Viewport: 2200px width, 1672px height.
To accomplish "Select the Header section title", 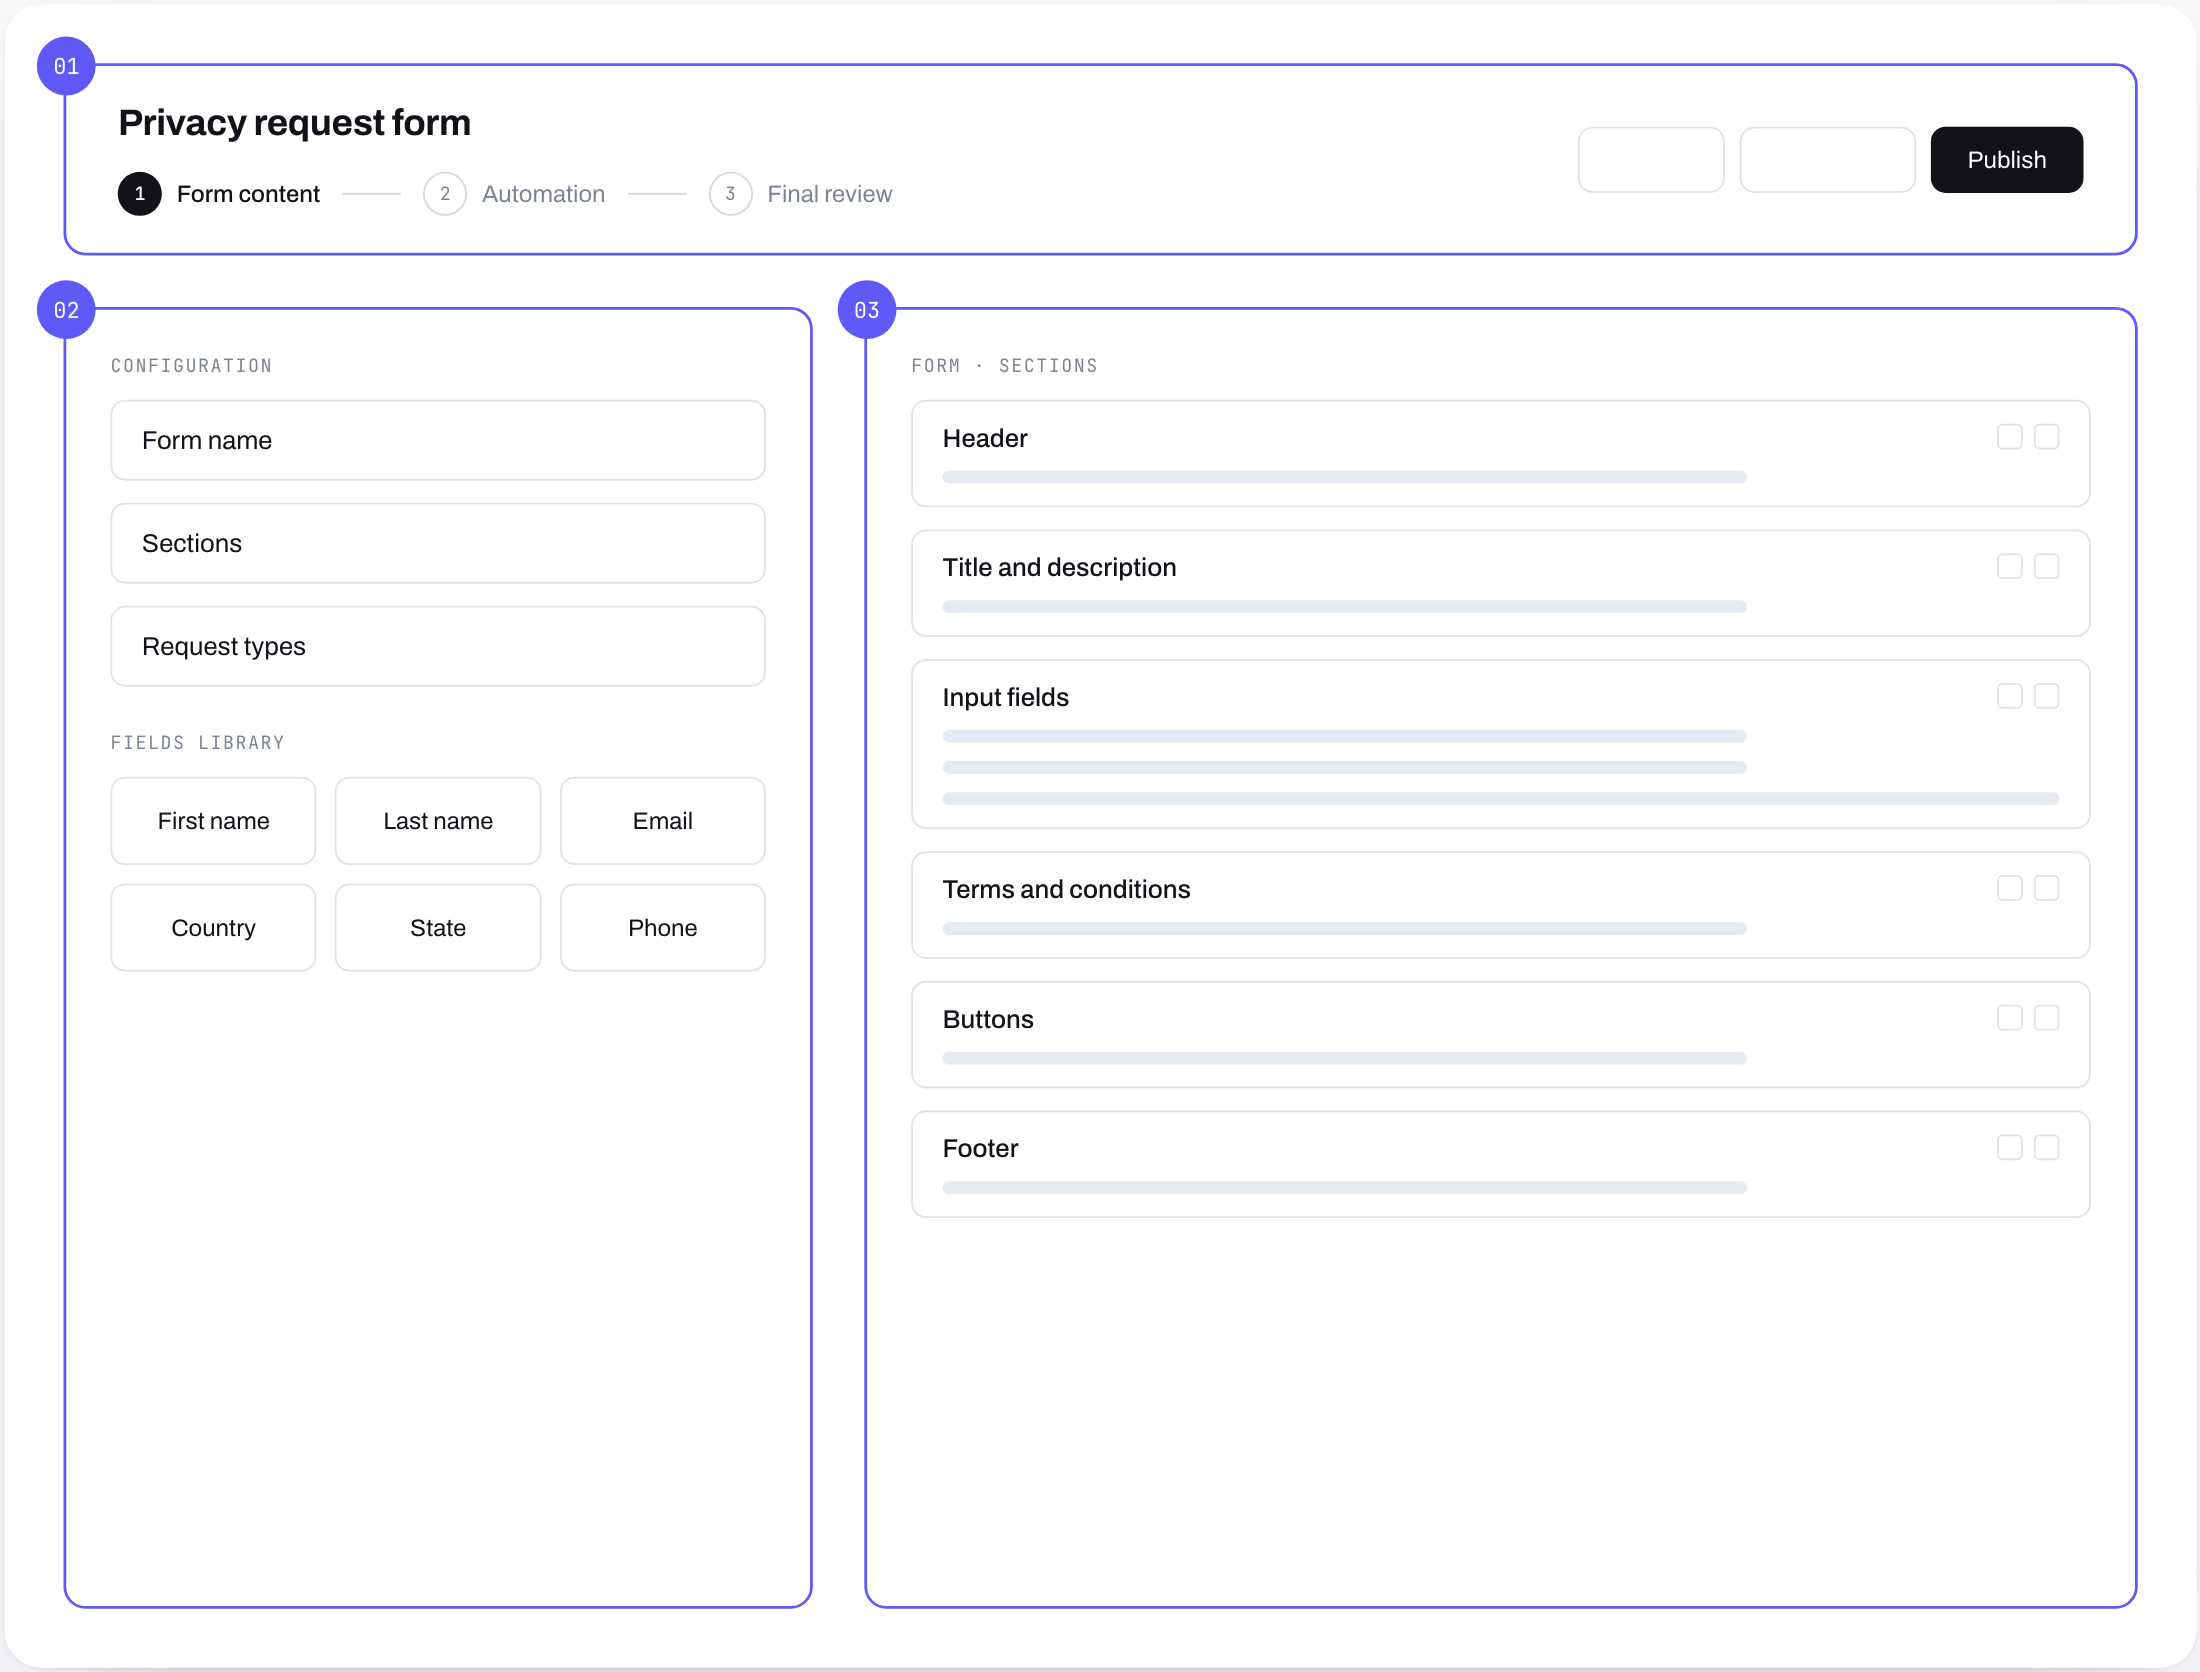I will pos(985,439).
